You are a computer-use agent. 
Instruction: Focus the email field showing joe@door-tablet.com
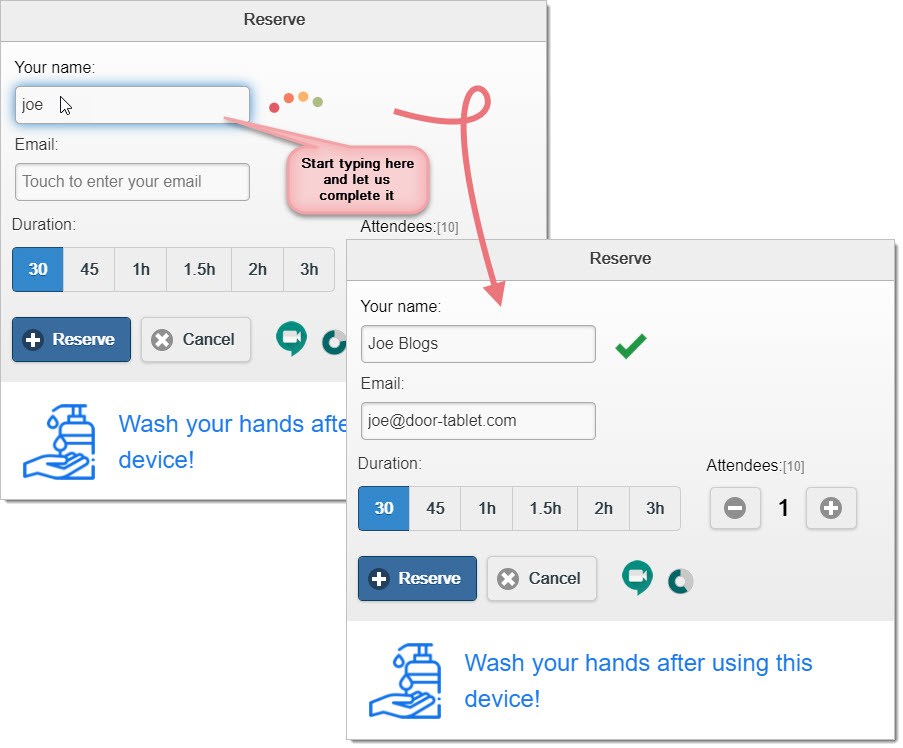click(x=478, y=421)
